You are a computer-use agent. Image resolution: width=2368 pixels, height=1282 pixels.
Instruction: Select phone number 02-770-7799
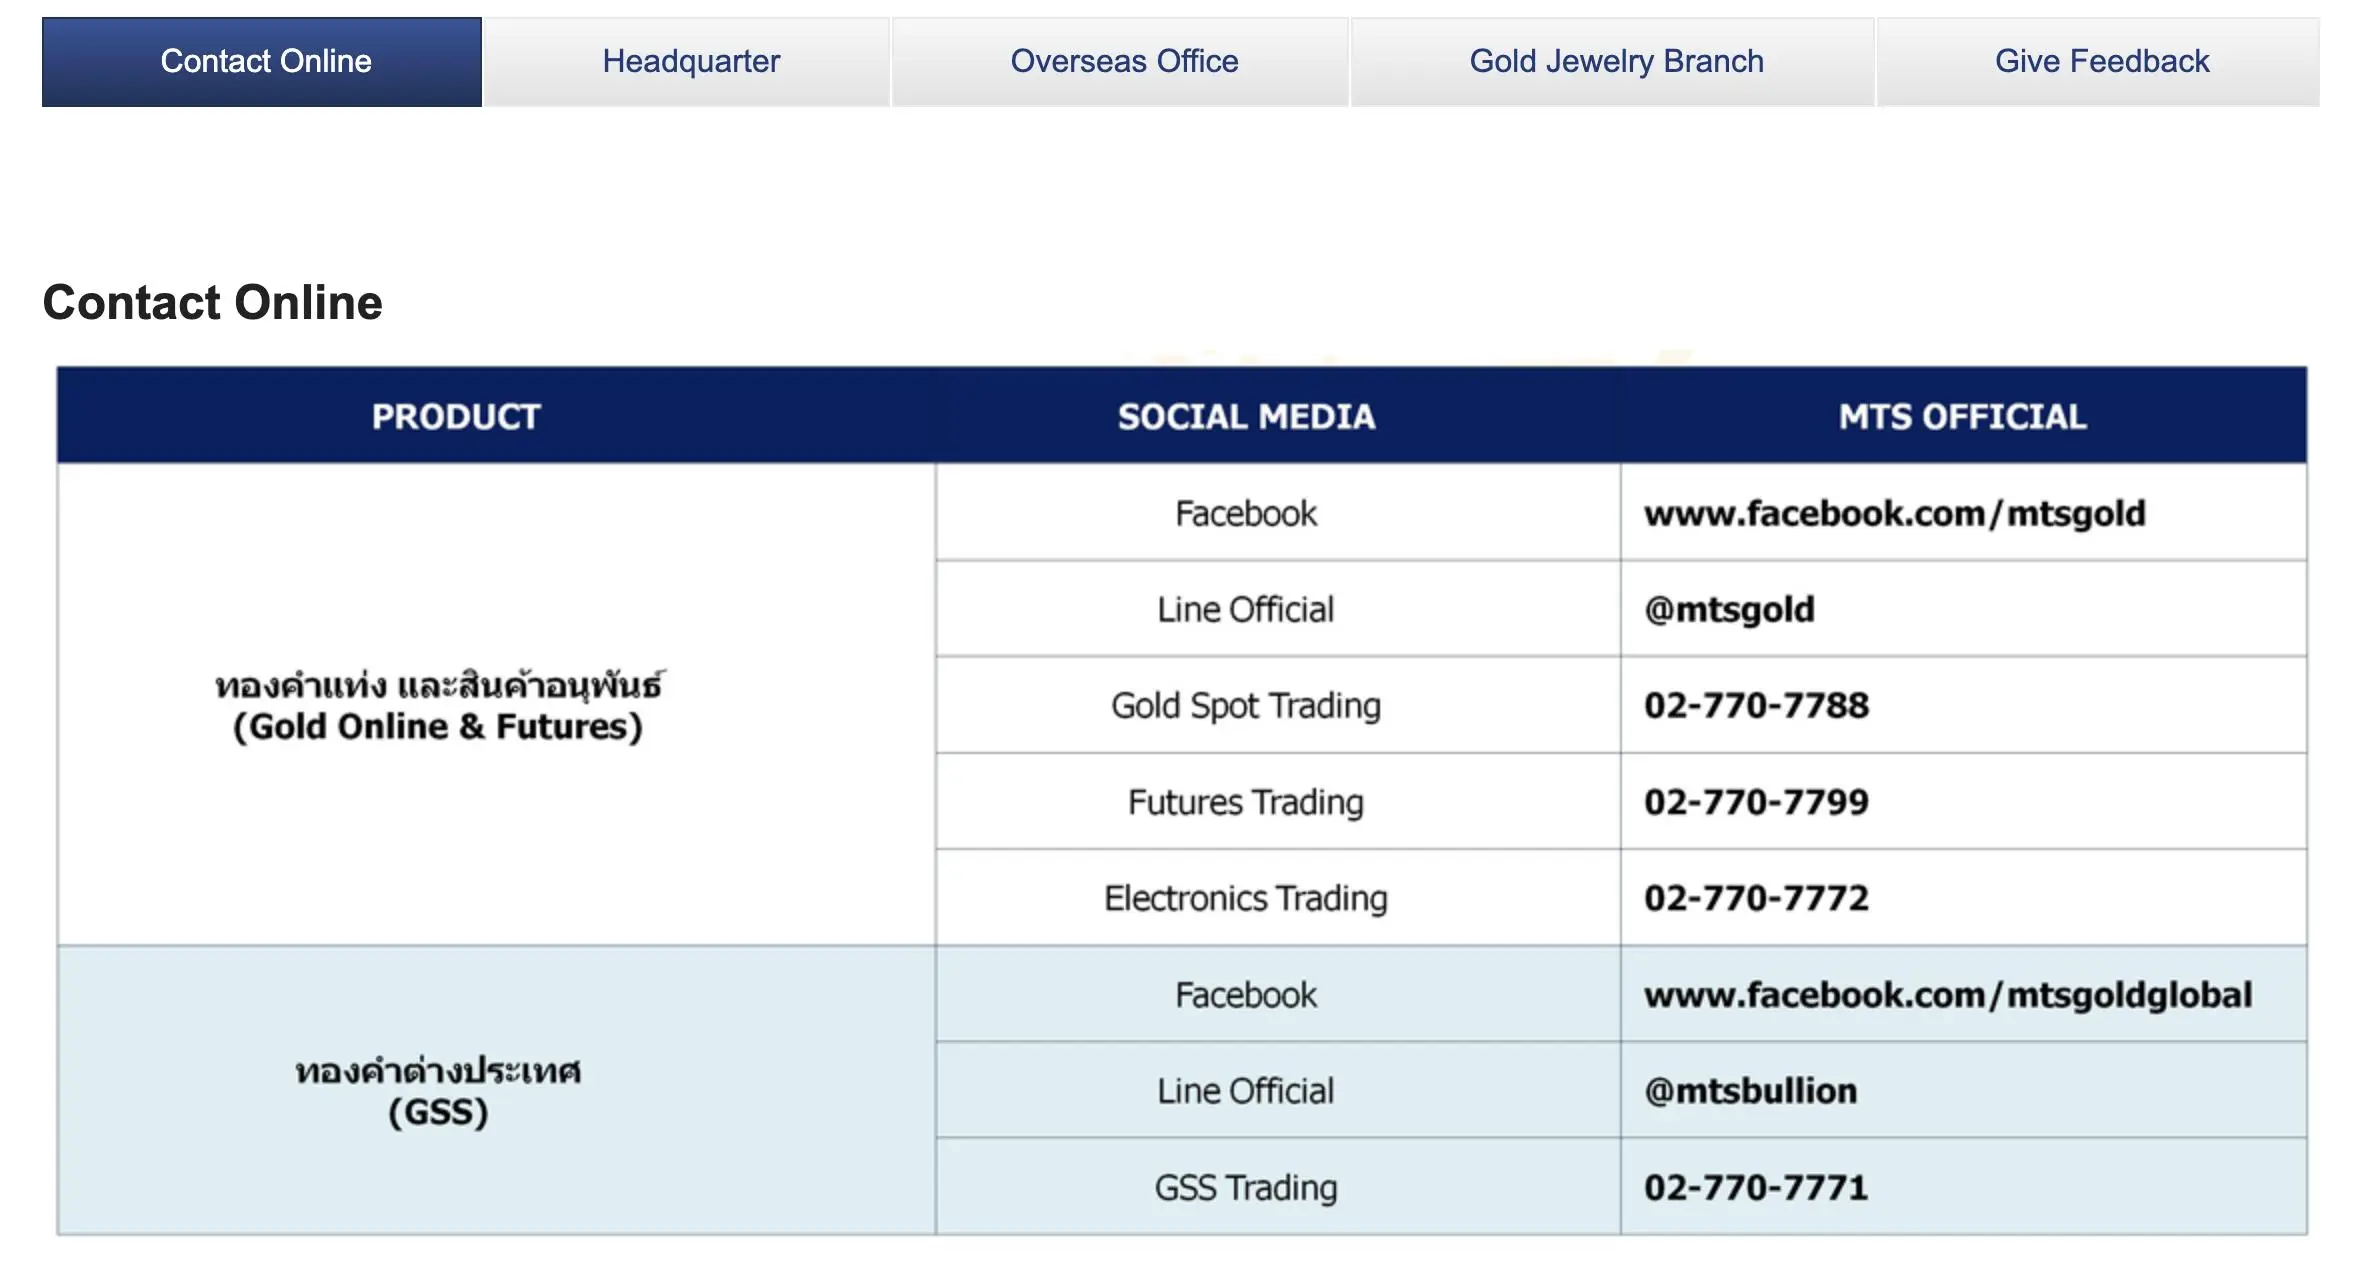1756,802
